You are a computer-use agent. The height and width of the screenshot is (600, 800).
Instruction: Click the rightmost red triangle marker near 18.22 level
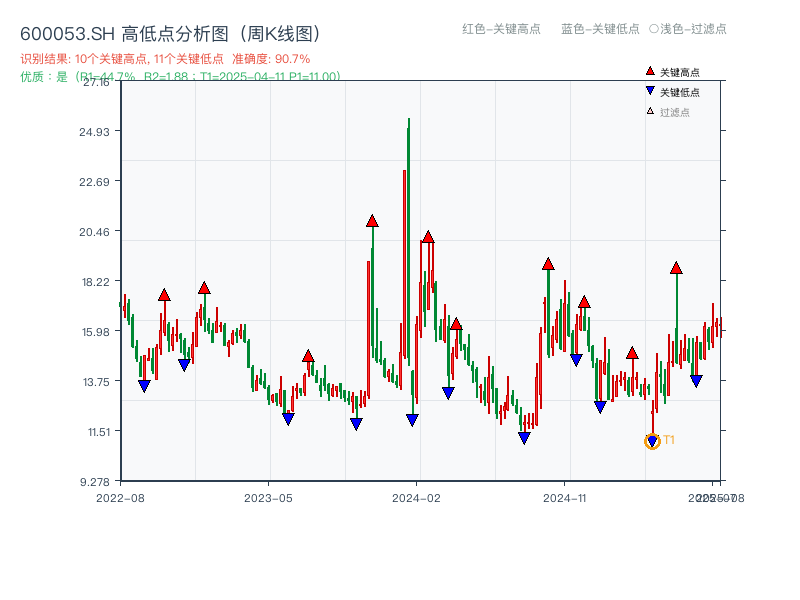(x=676, y=267)
